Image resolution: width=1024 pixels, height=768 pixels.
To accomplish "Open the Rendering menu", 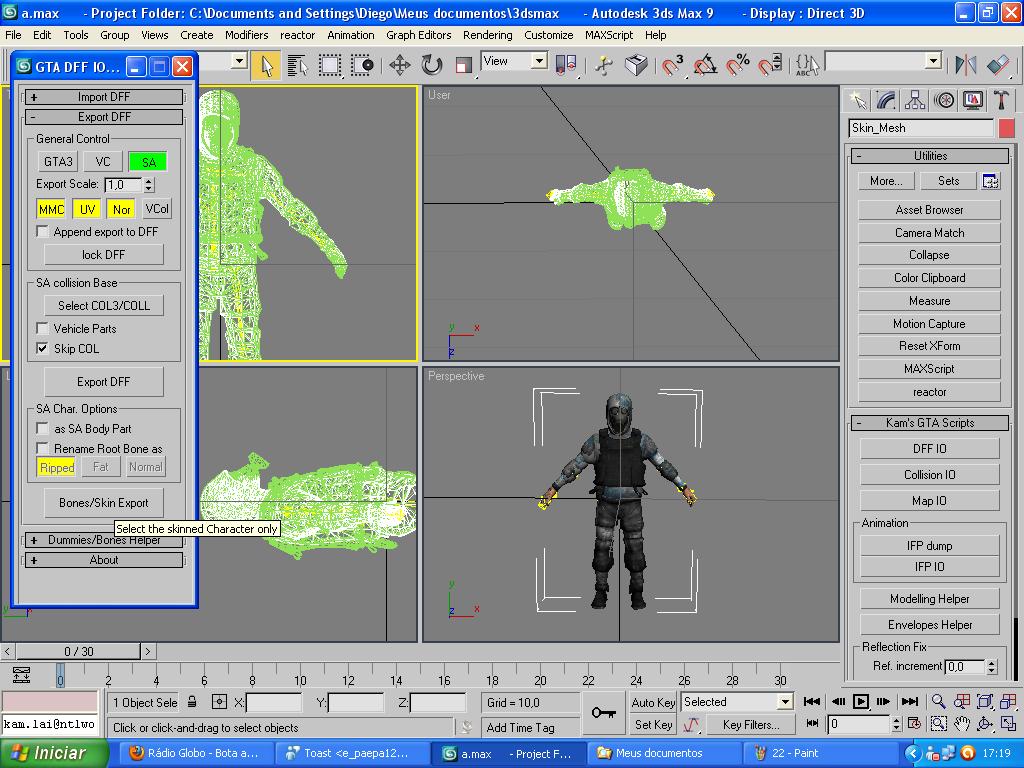I will coord(487,34).
